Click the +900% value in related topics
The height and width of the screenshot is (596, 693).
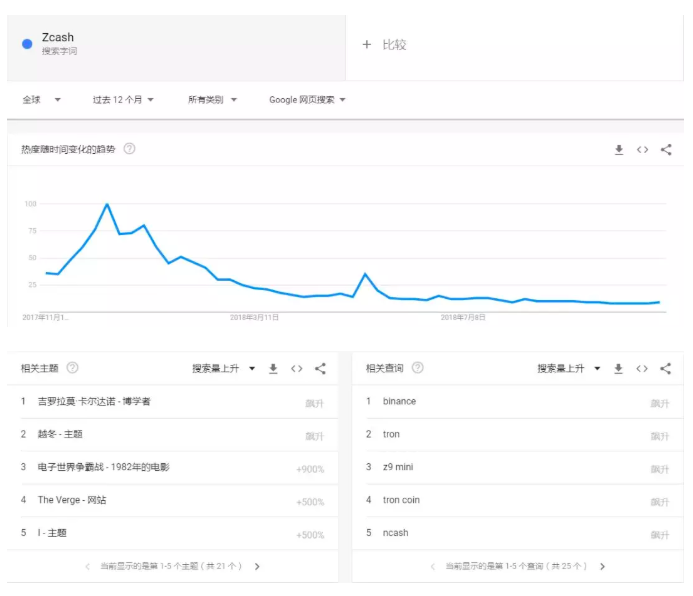(310, 469)
